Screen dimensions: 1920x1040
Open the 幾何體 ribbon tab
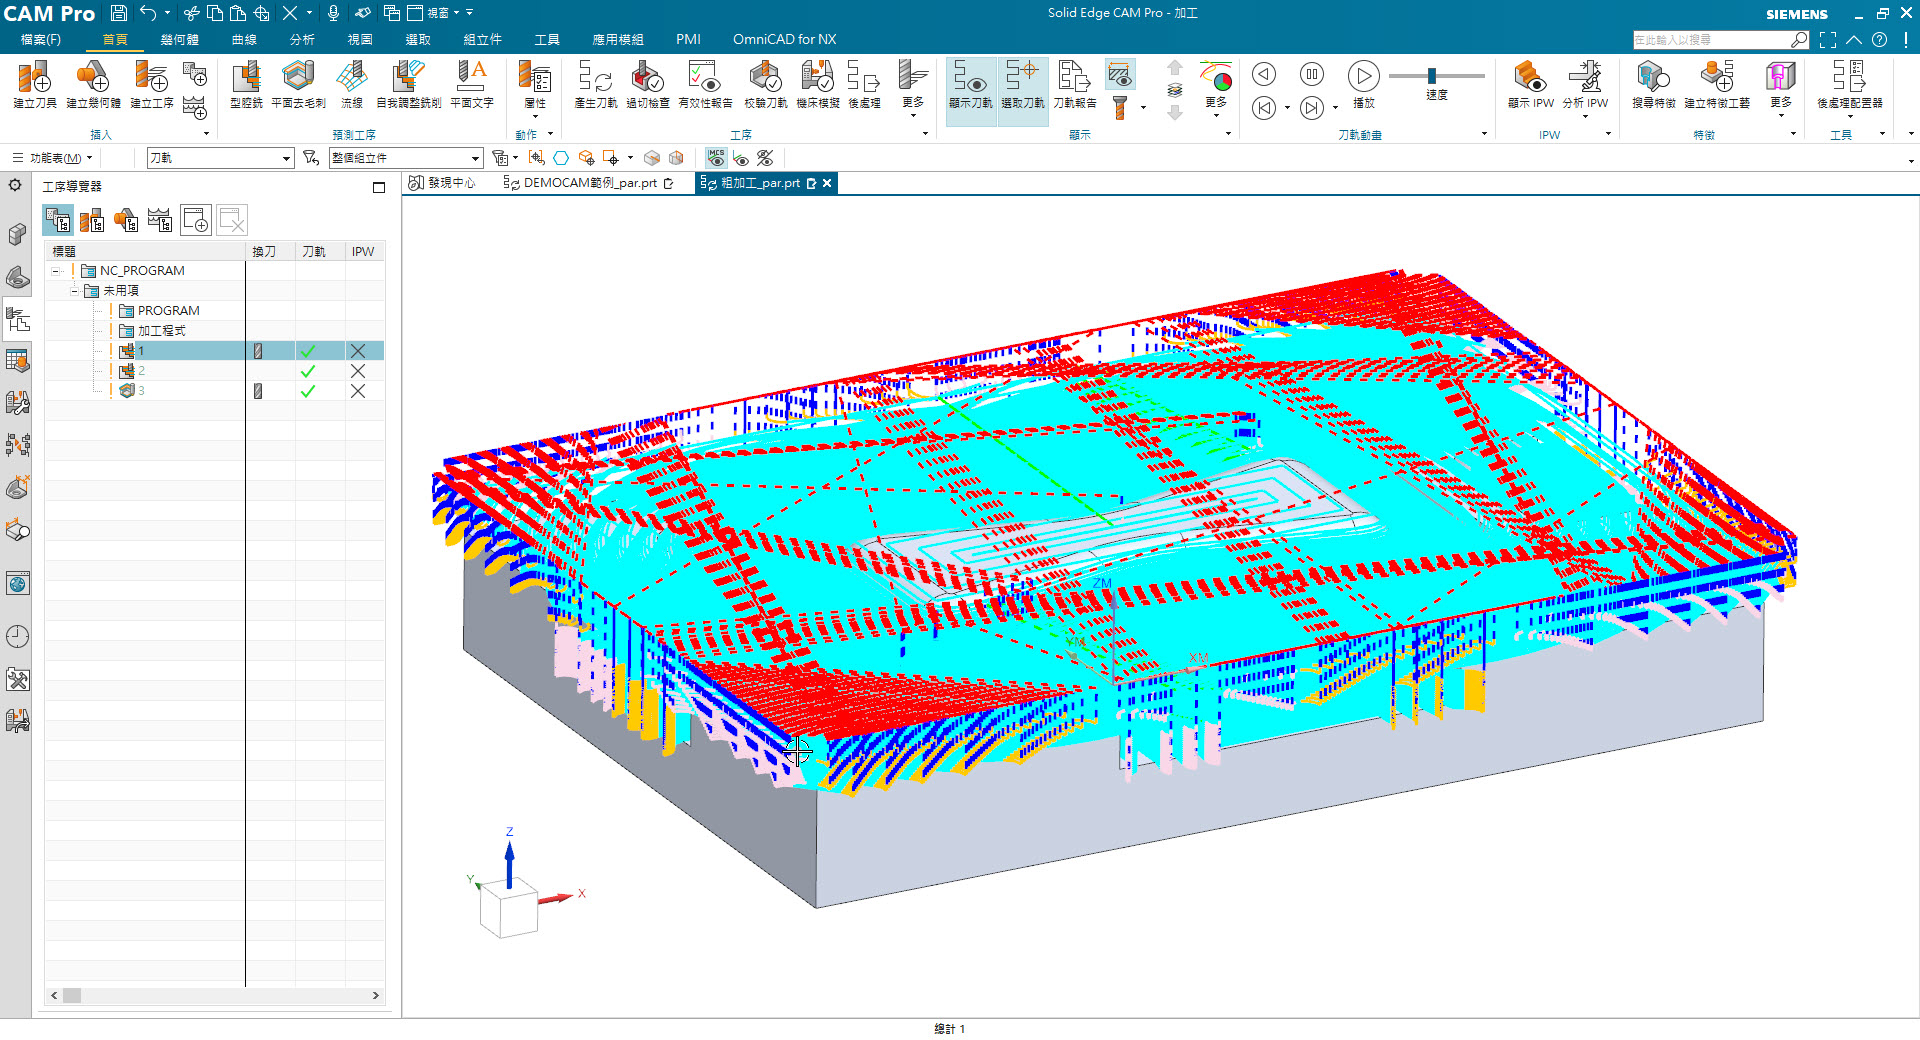180,40
